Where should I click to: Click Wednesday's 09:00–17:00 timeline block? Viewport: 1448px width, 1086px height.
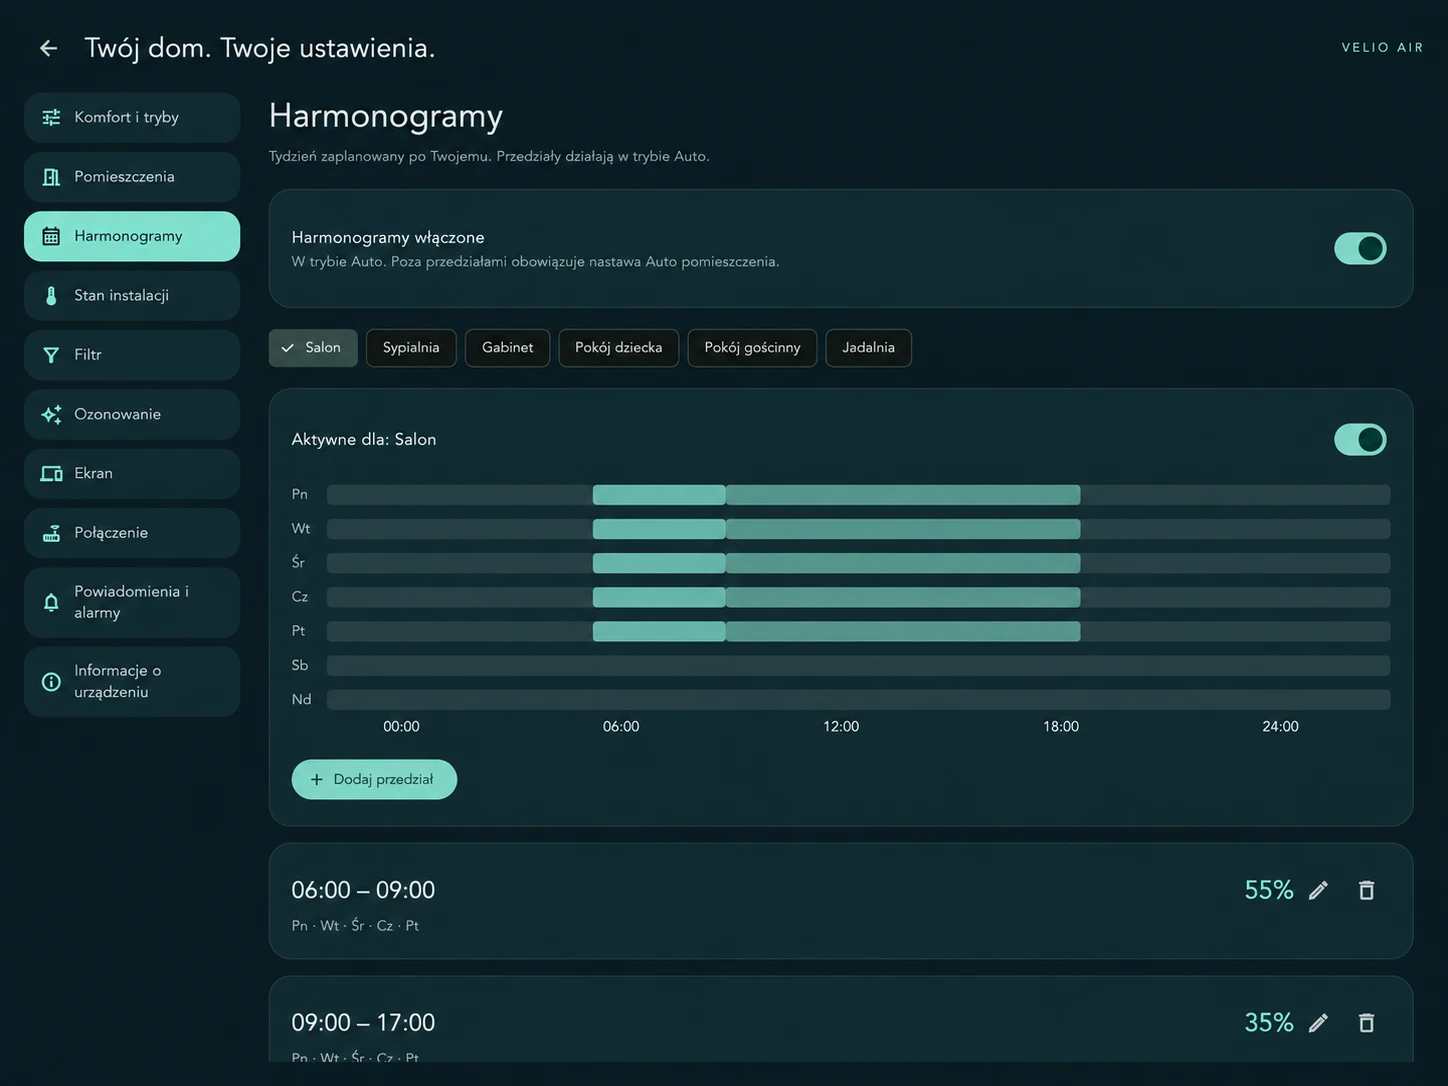pos(903,563)
